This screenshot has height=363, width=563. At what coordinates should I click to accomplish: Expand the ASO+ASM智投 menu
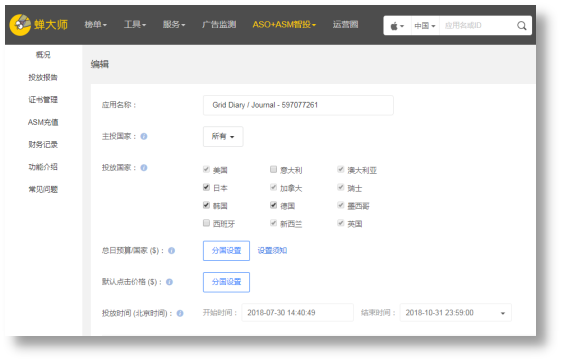click(284, 24)
